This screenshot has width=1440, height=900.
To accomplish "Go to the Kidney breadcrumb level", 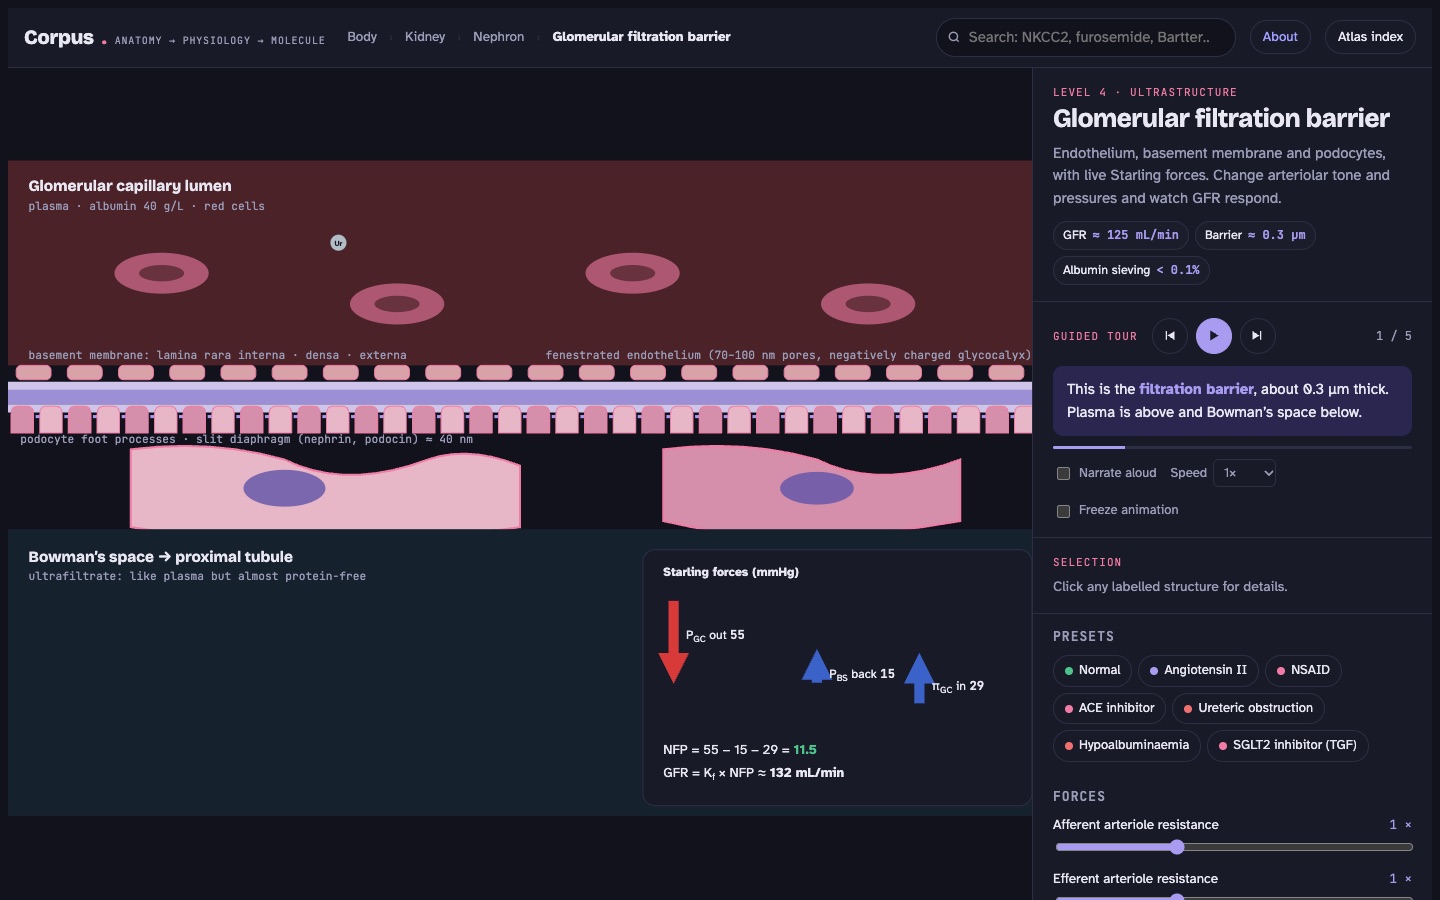I will pyautogui.click(x=425, y=37).
